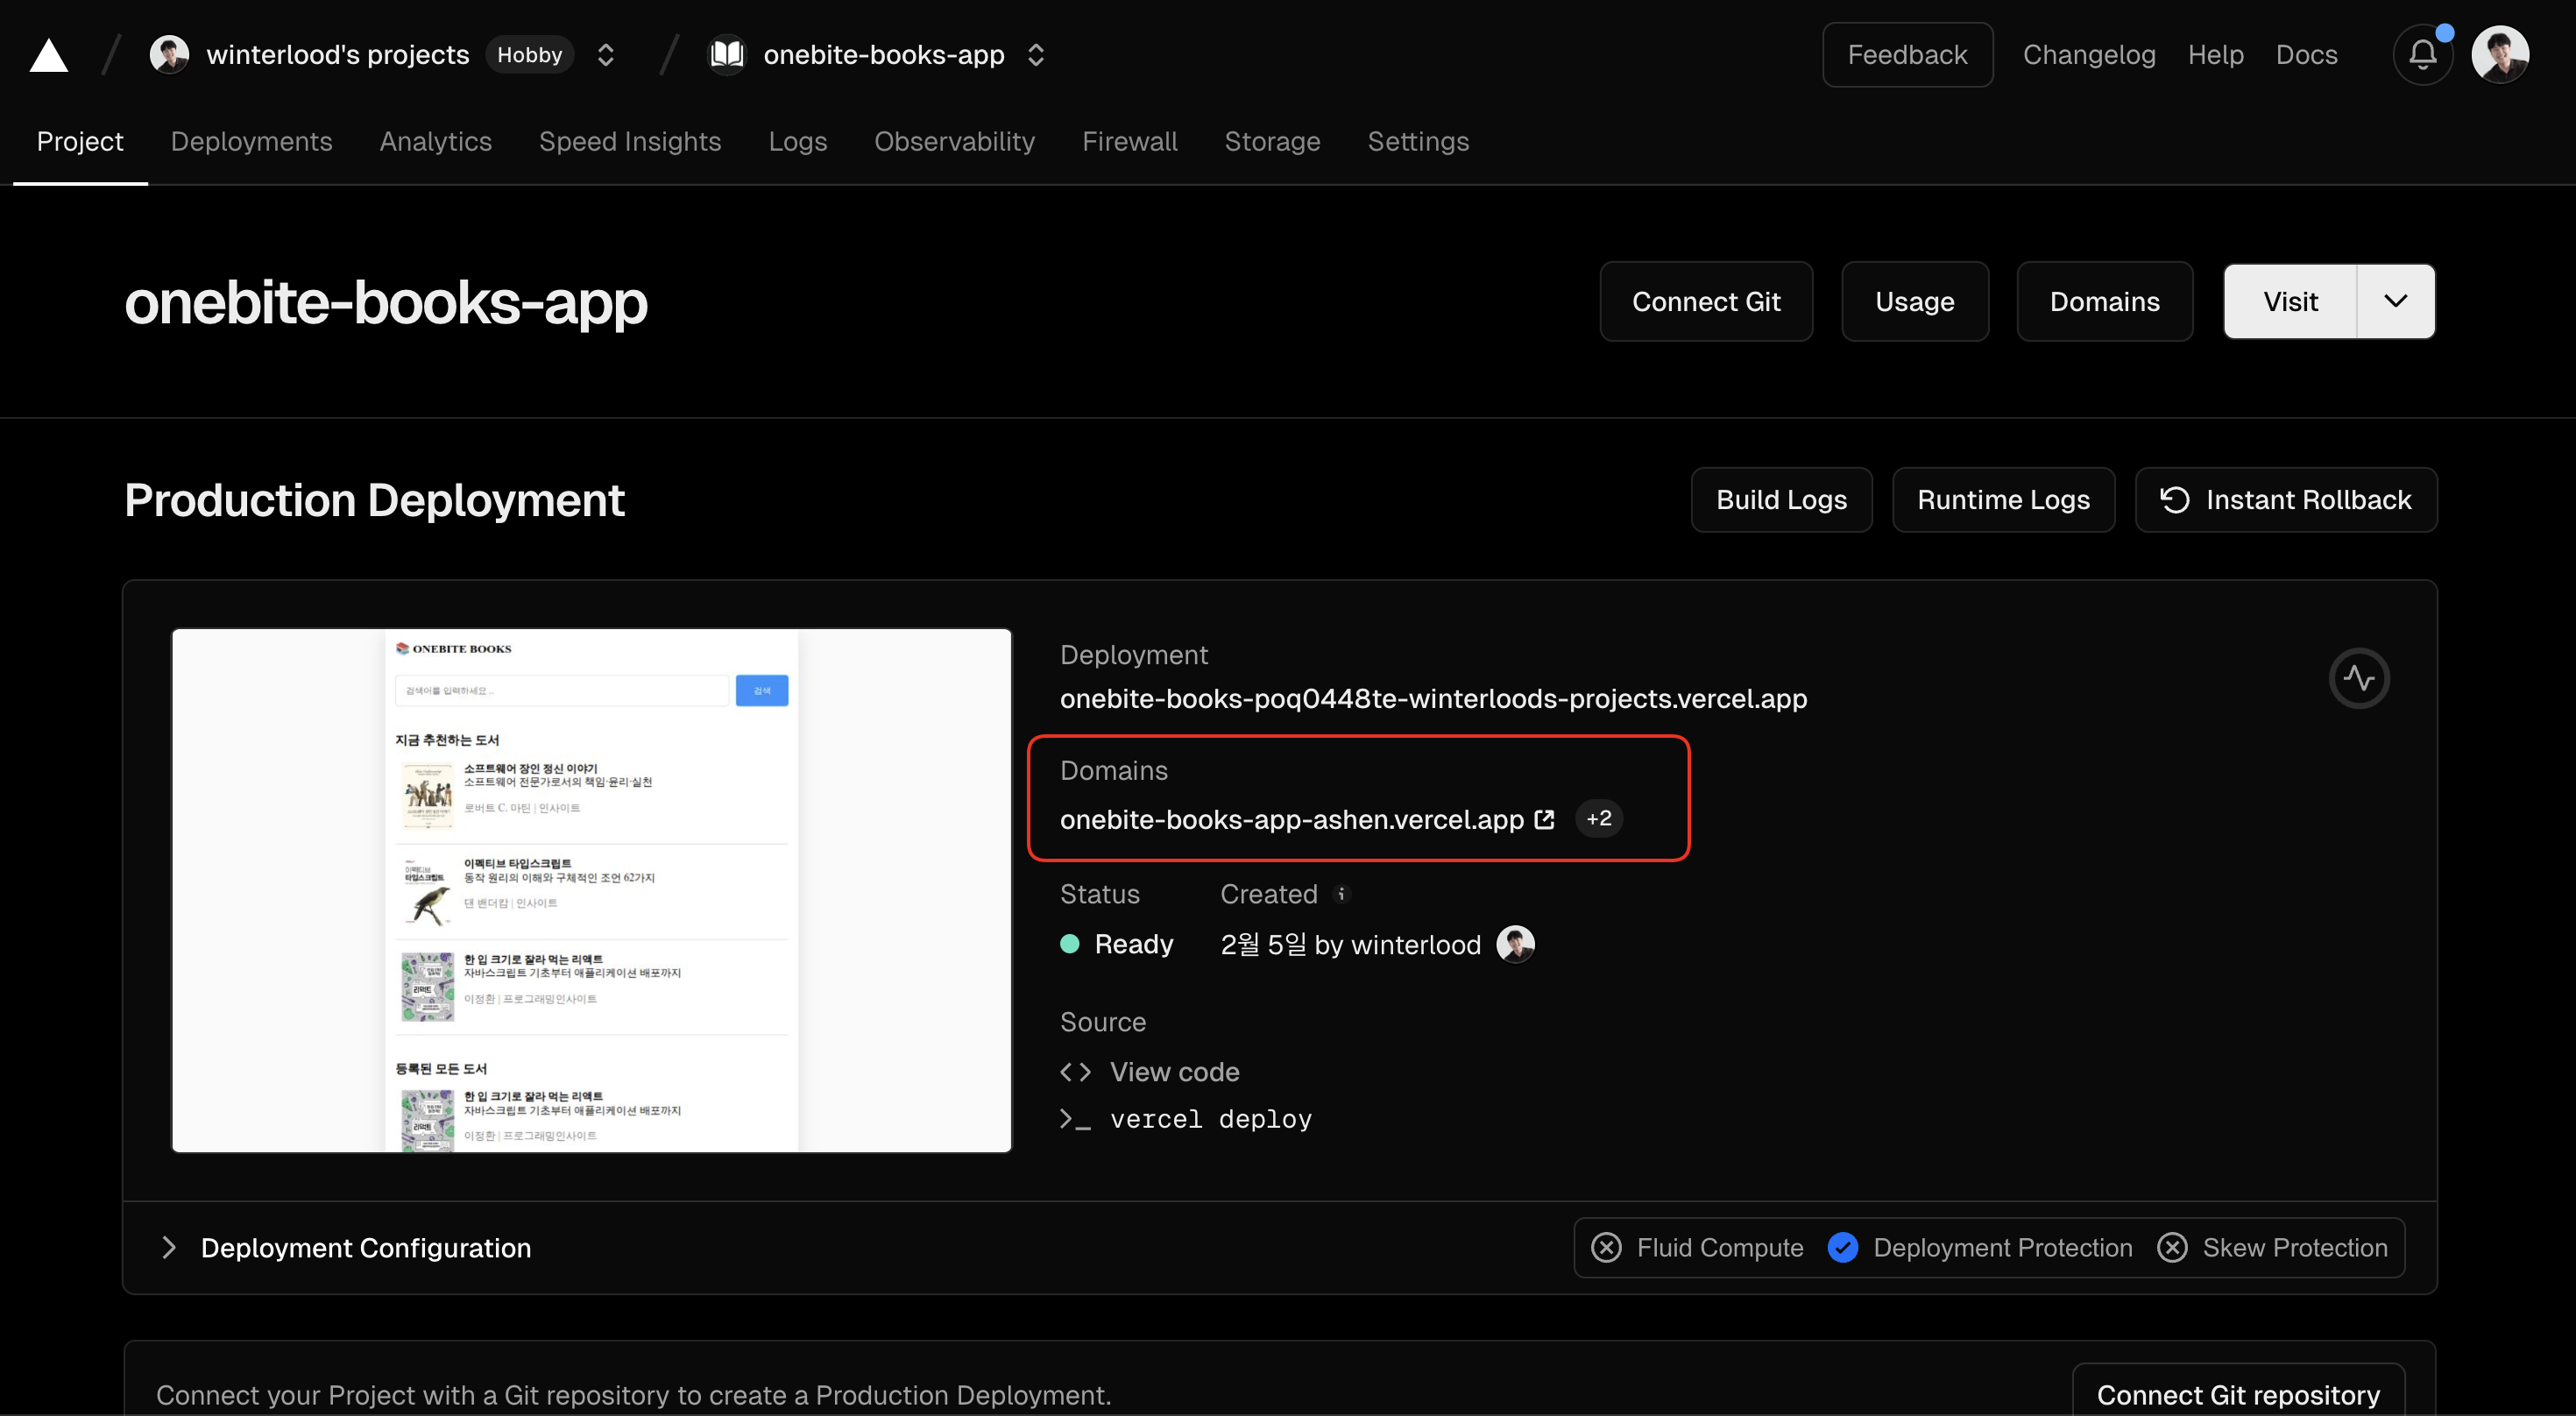Image resolution: width=2576 pixels, height=1416 pixels.
Task: Select the Project tab
Action: [x=80, y=141]
